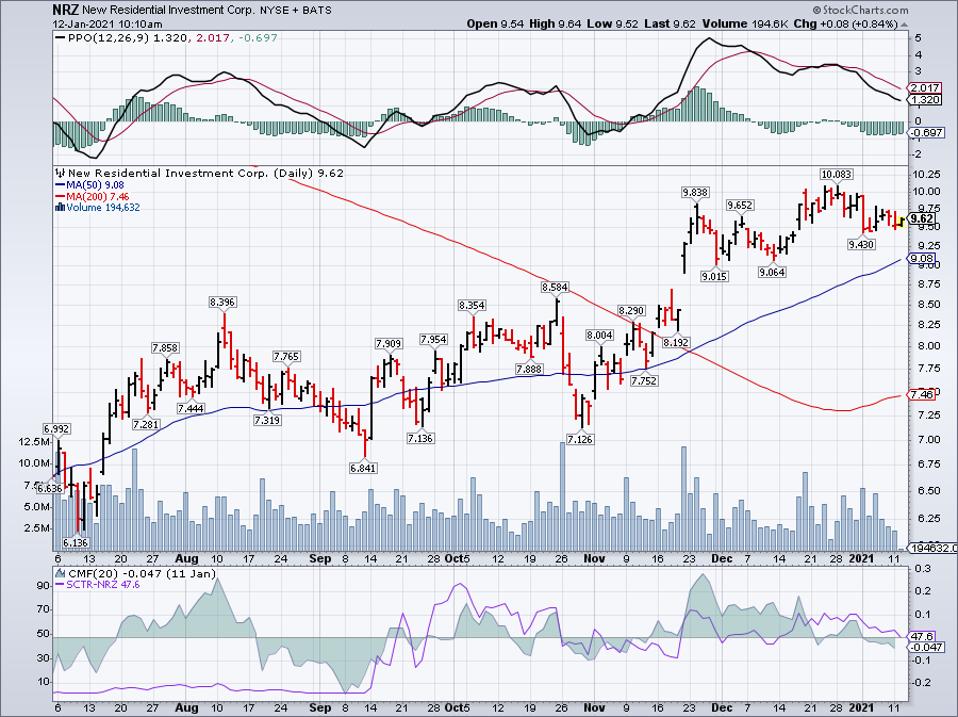
Task: Click the volume bars icon in legend
Action: (60, 207)
